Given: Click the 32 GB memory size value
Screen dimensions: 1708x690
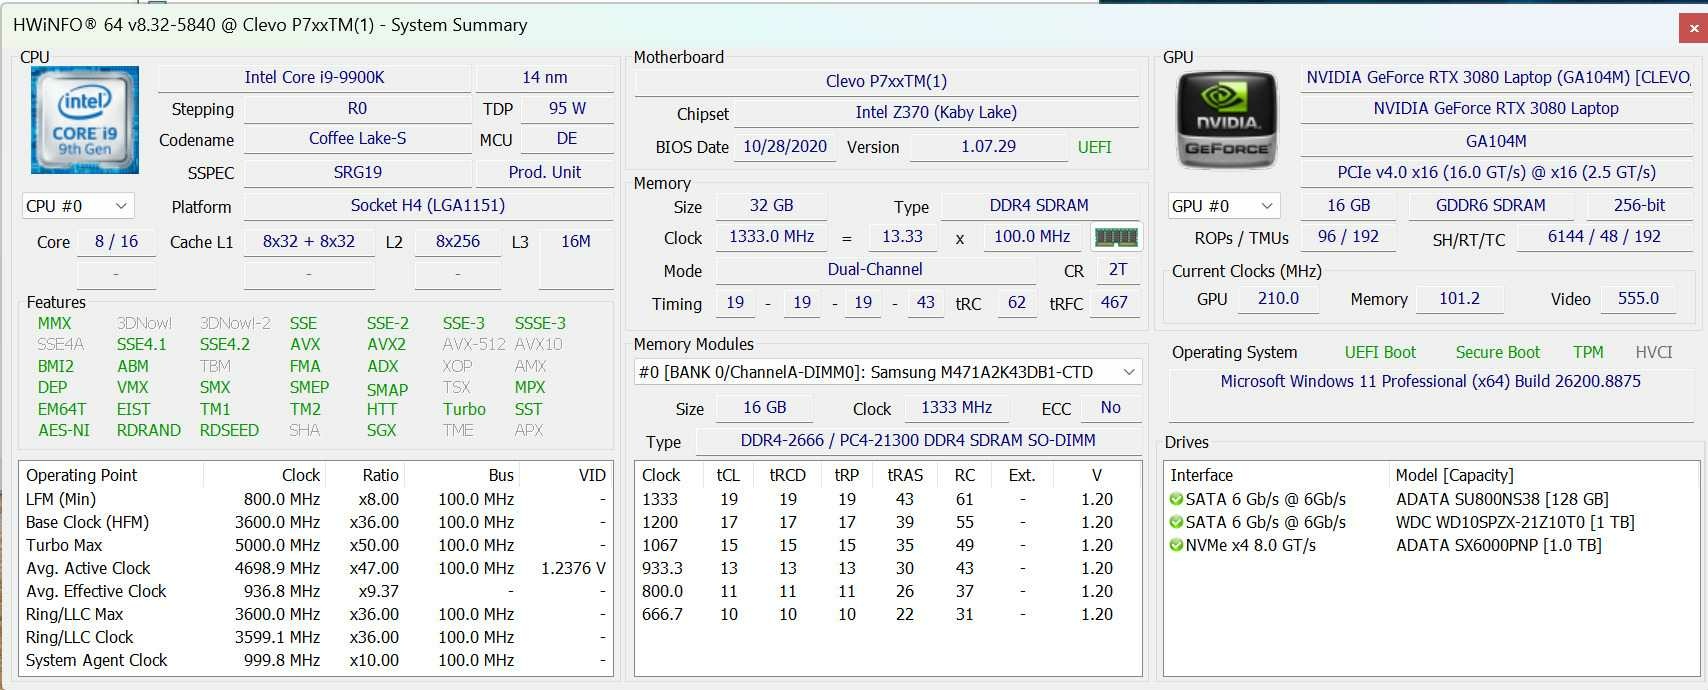Looking at the screenshot, I should pyautogui.click(x=771, y=205).
